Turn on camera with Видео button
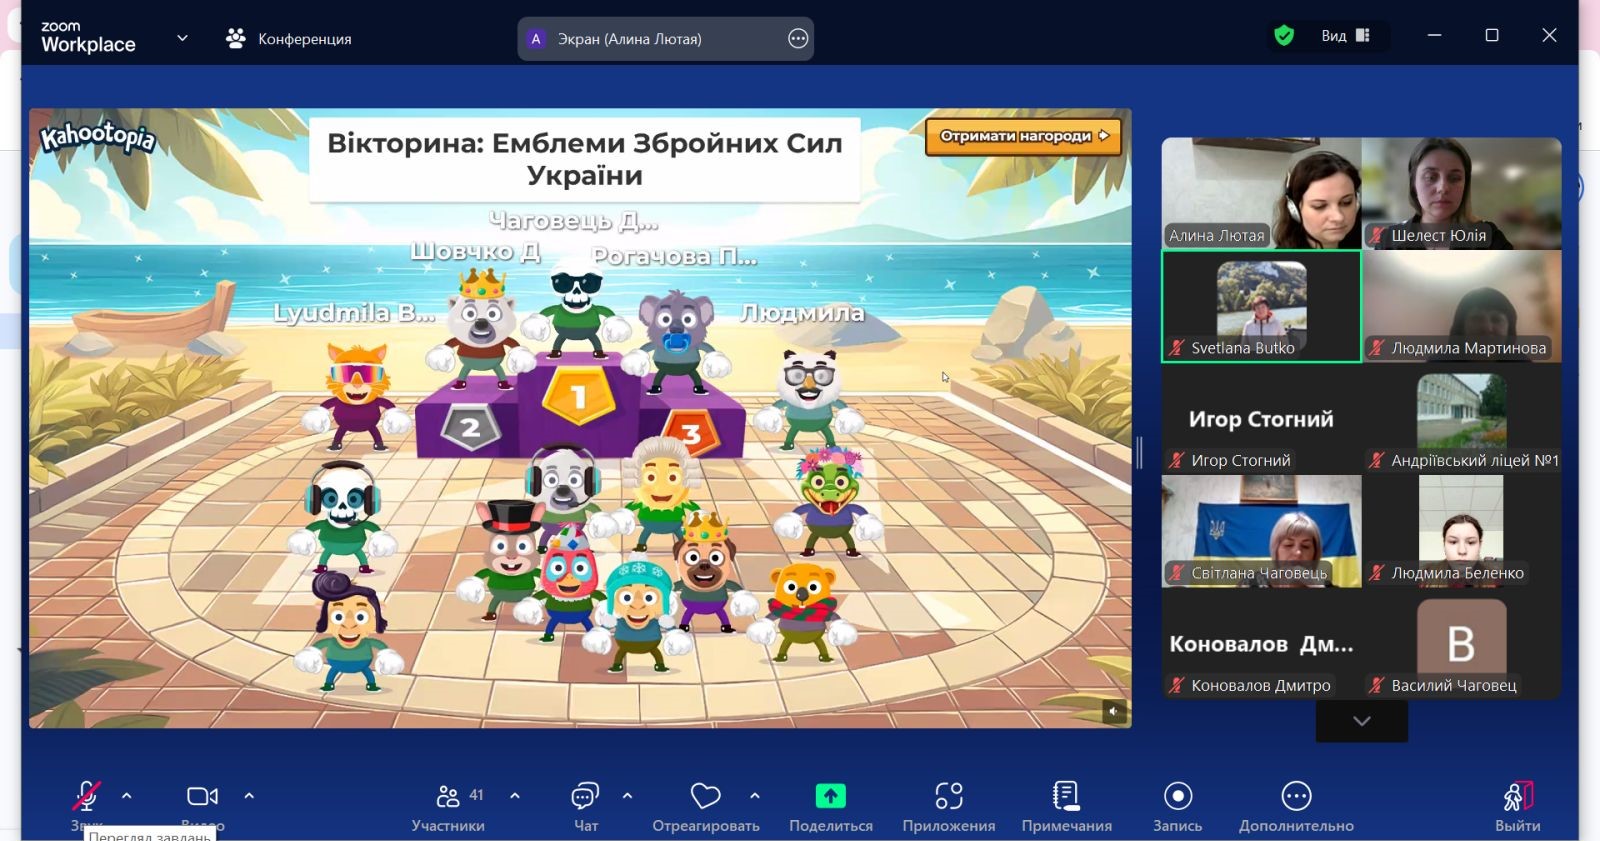This screenshot has height=841, width=1600. pos(202,796)
